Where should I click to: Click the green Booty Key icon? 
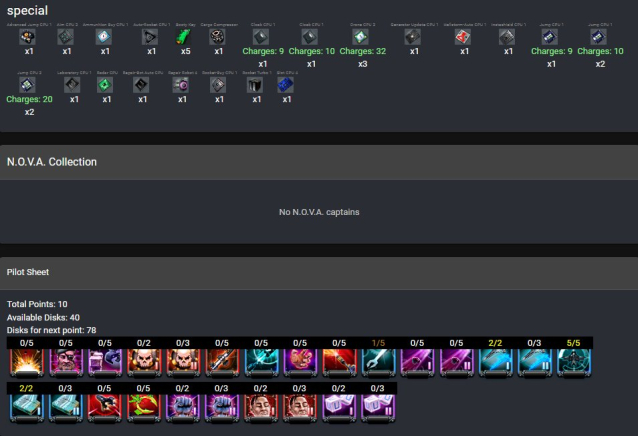point(183,37)
